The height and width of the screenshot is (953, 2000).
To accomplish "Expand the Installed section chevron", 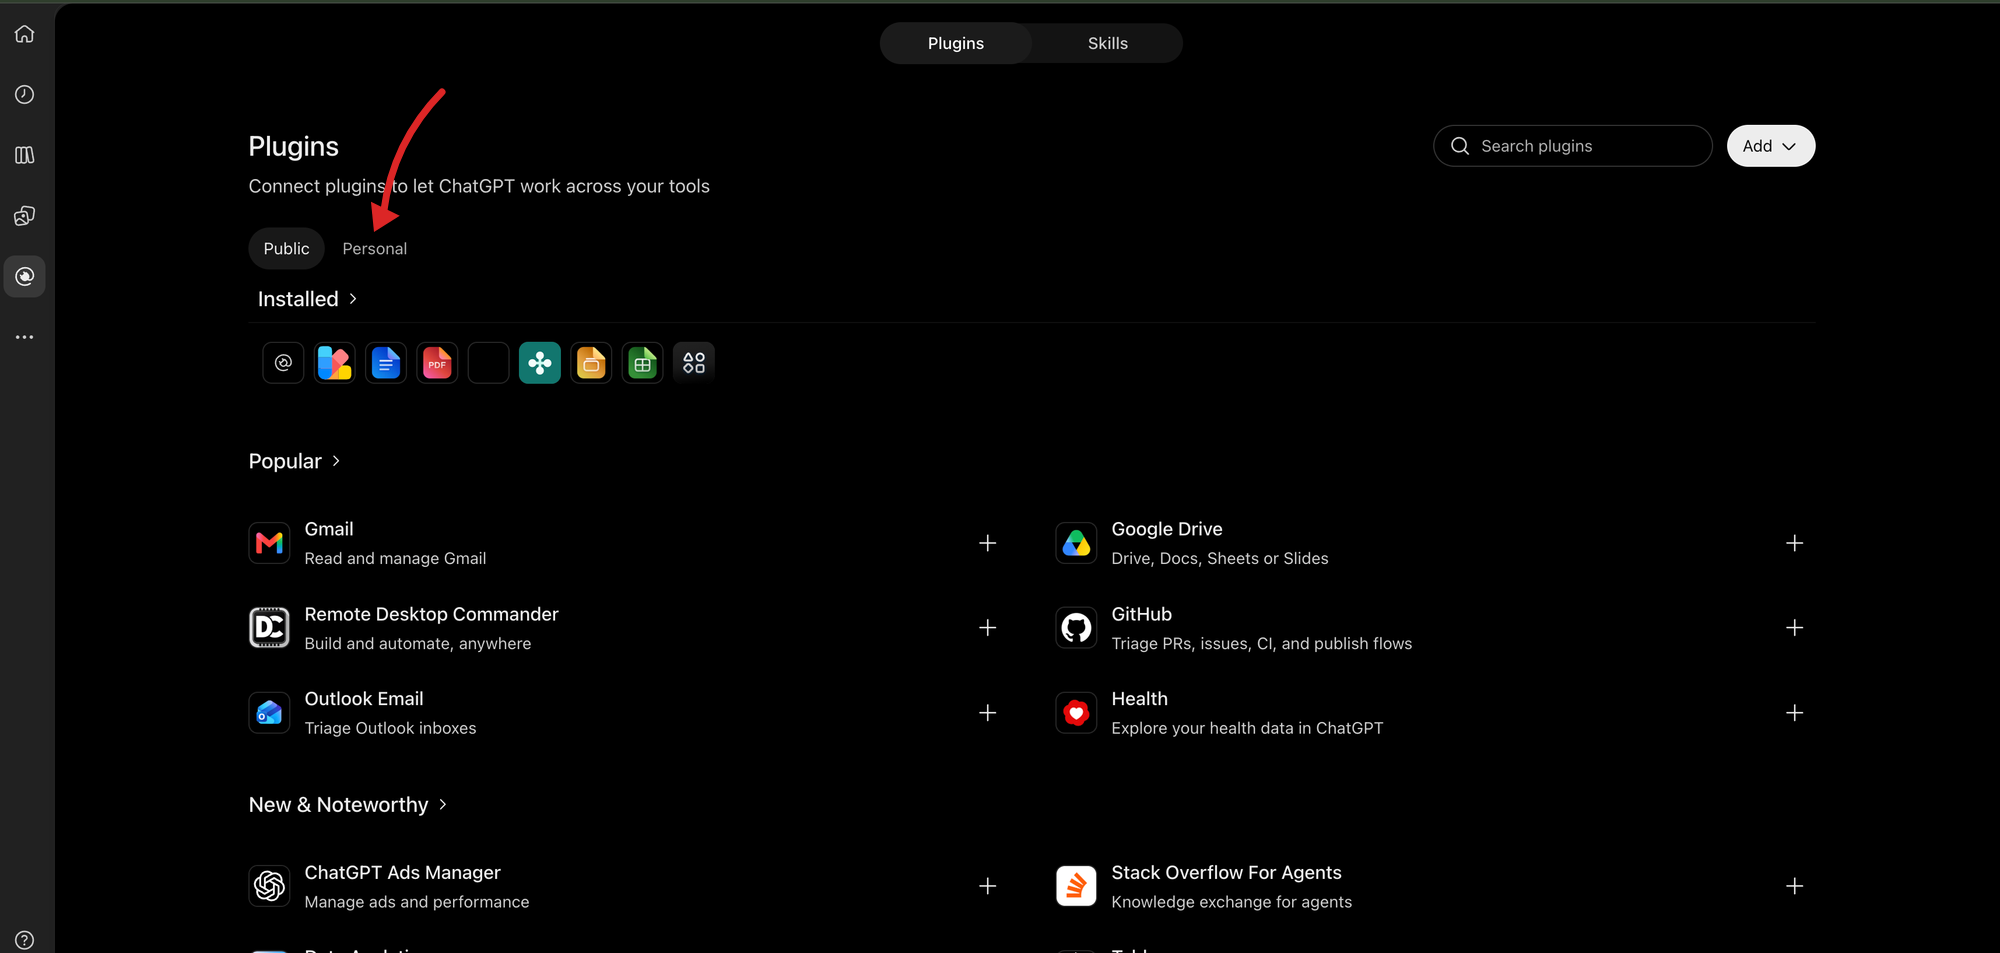I will click(x=353, y=299).
